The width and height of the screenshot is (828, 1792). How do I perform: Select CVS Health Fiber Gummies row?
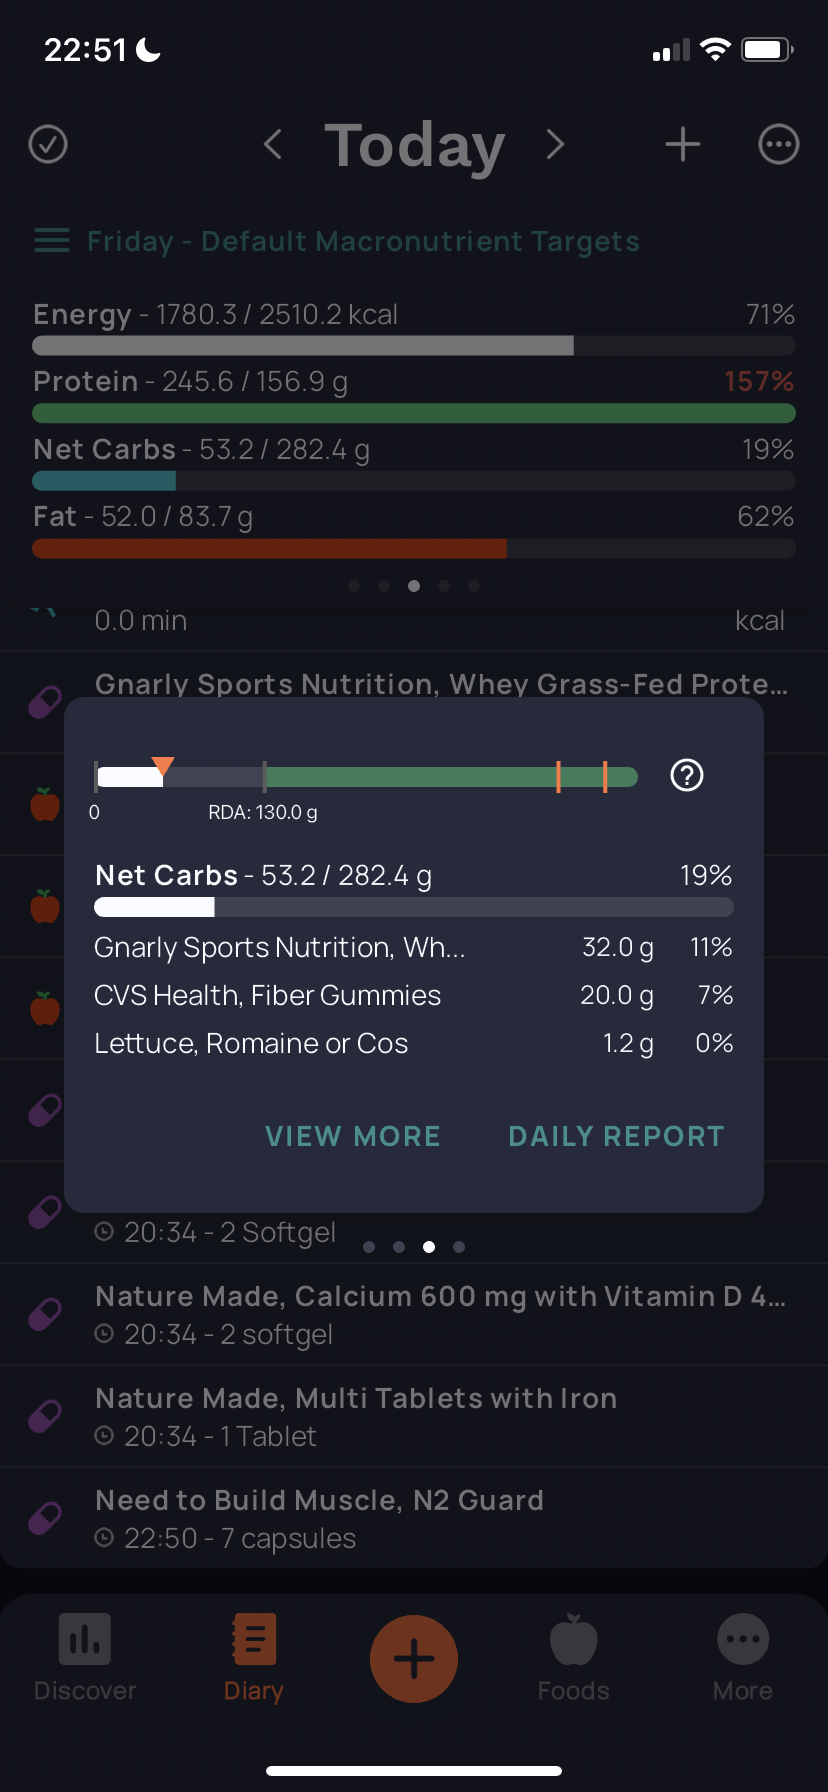[x=414, y=995]
